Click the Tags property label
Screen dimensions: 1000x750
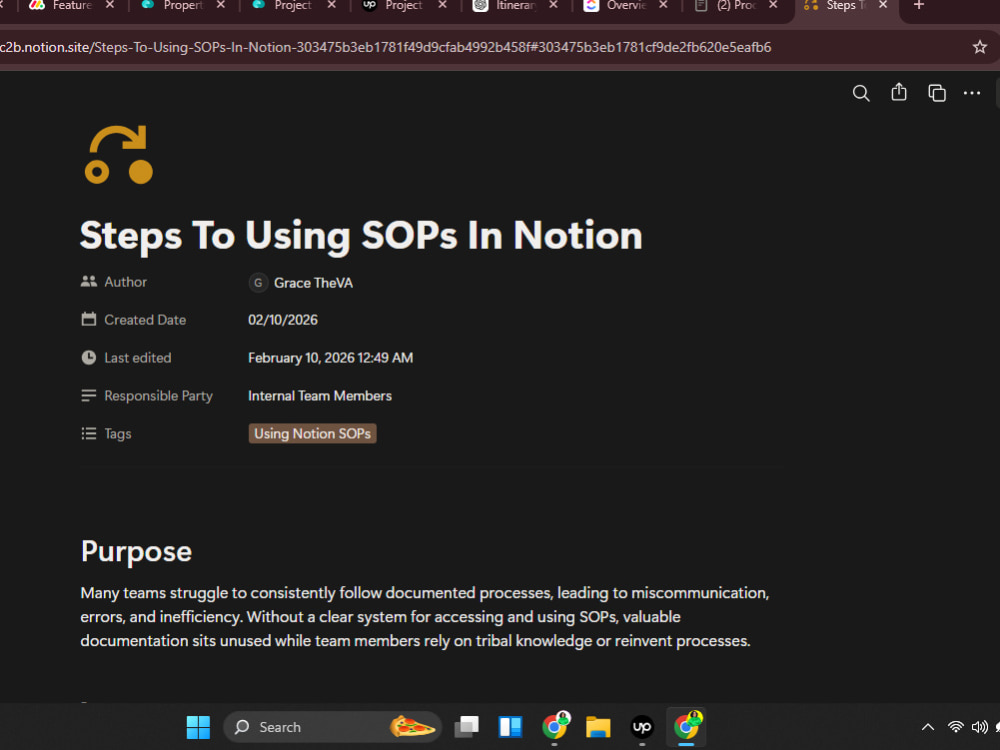[x=118, y=434]
